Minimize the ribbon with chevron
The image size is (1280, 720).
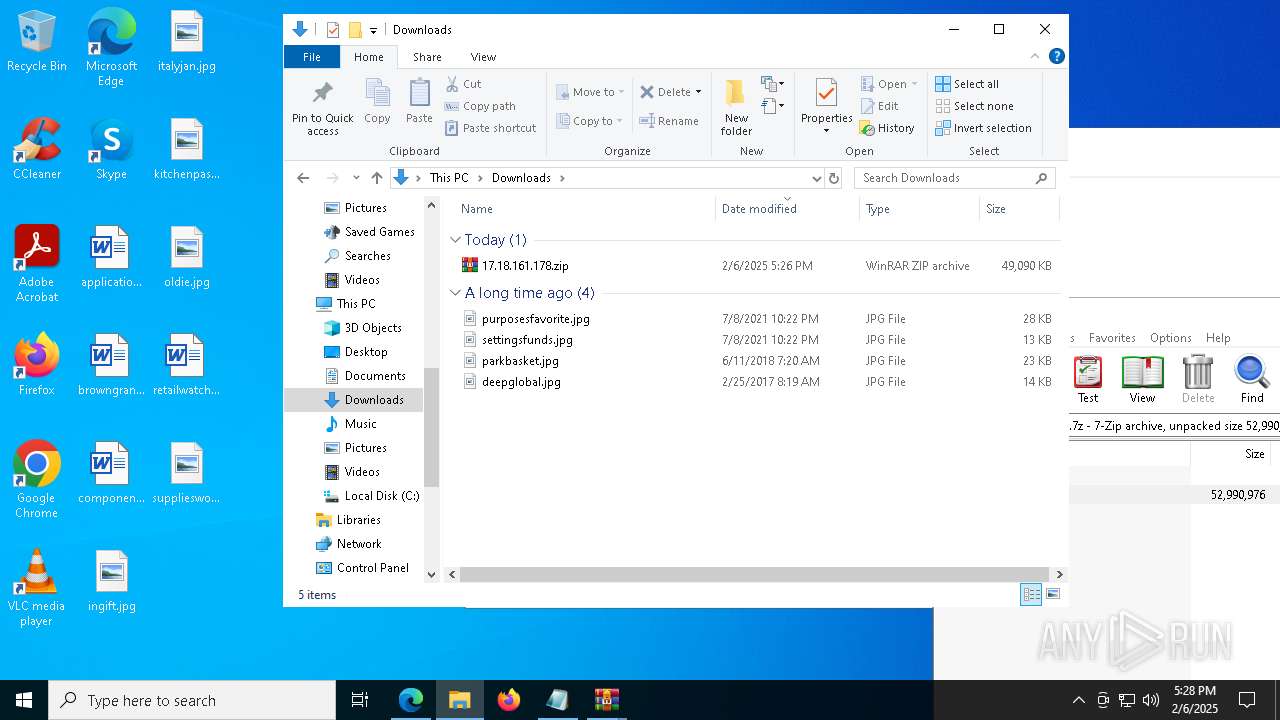(1035, 56)
